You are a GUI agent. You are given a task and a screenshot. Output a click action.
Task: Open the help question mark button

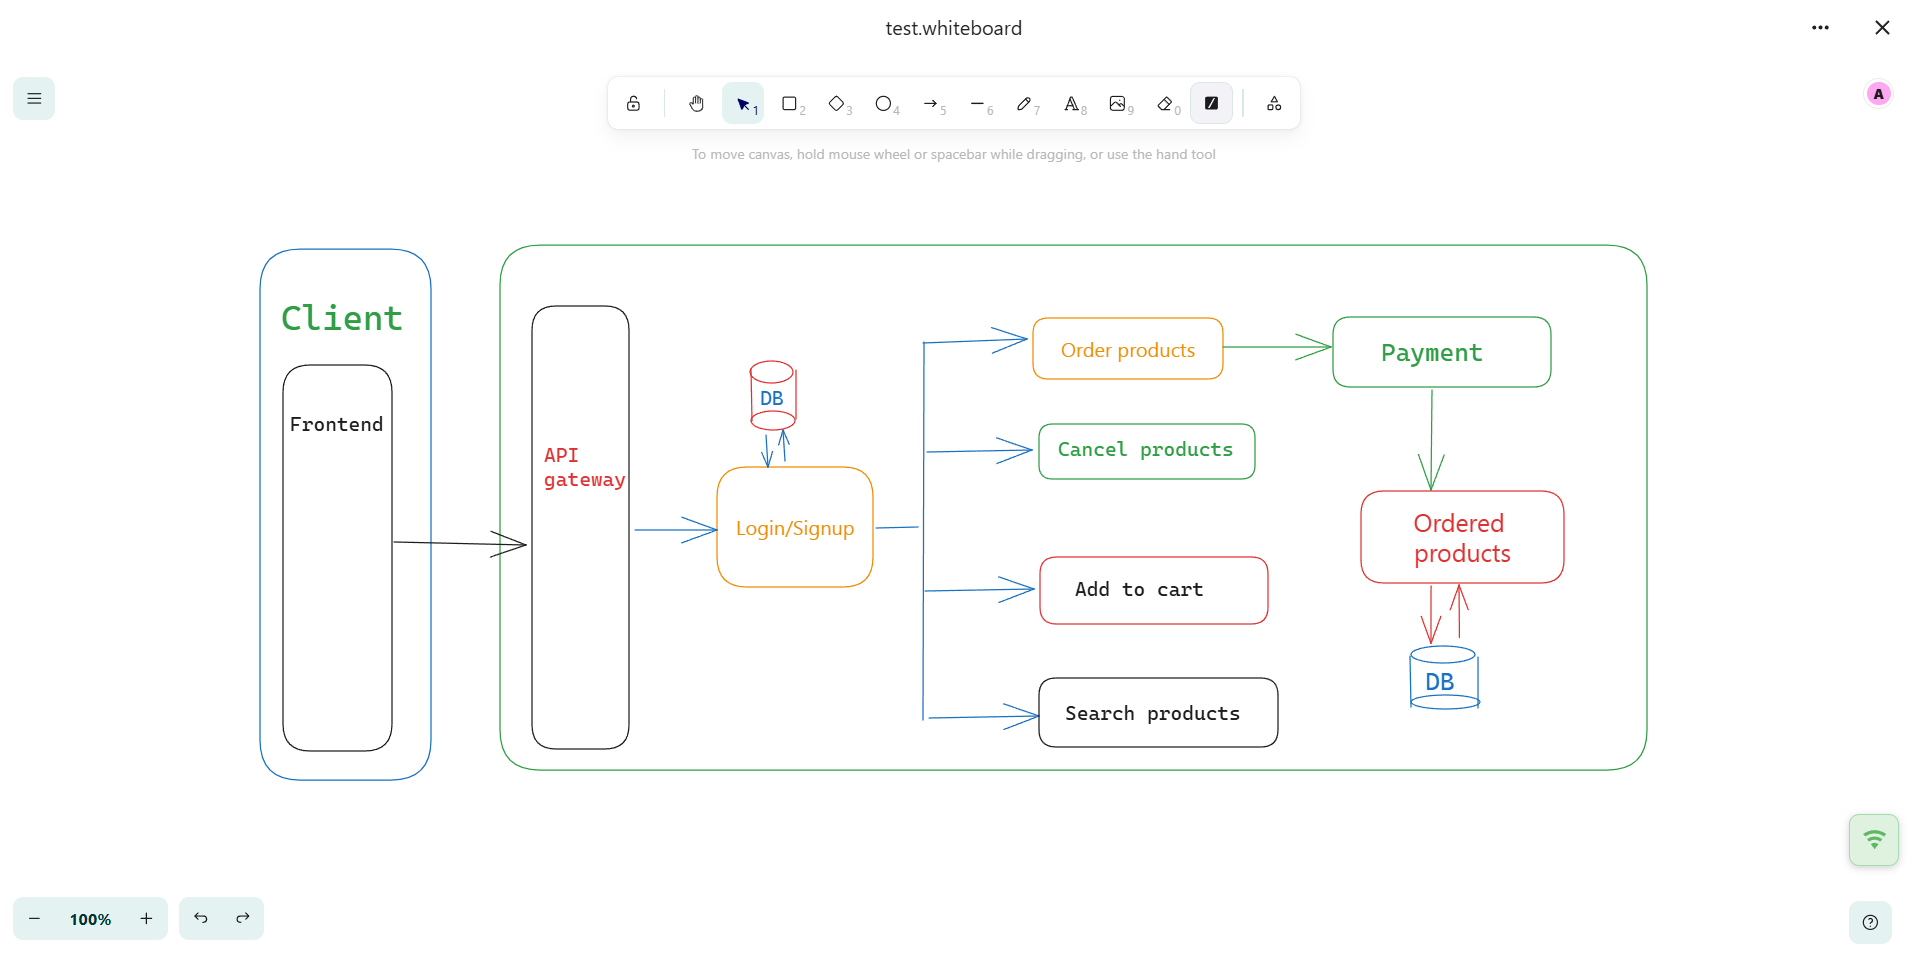point(1870,922)
